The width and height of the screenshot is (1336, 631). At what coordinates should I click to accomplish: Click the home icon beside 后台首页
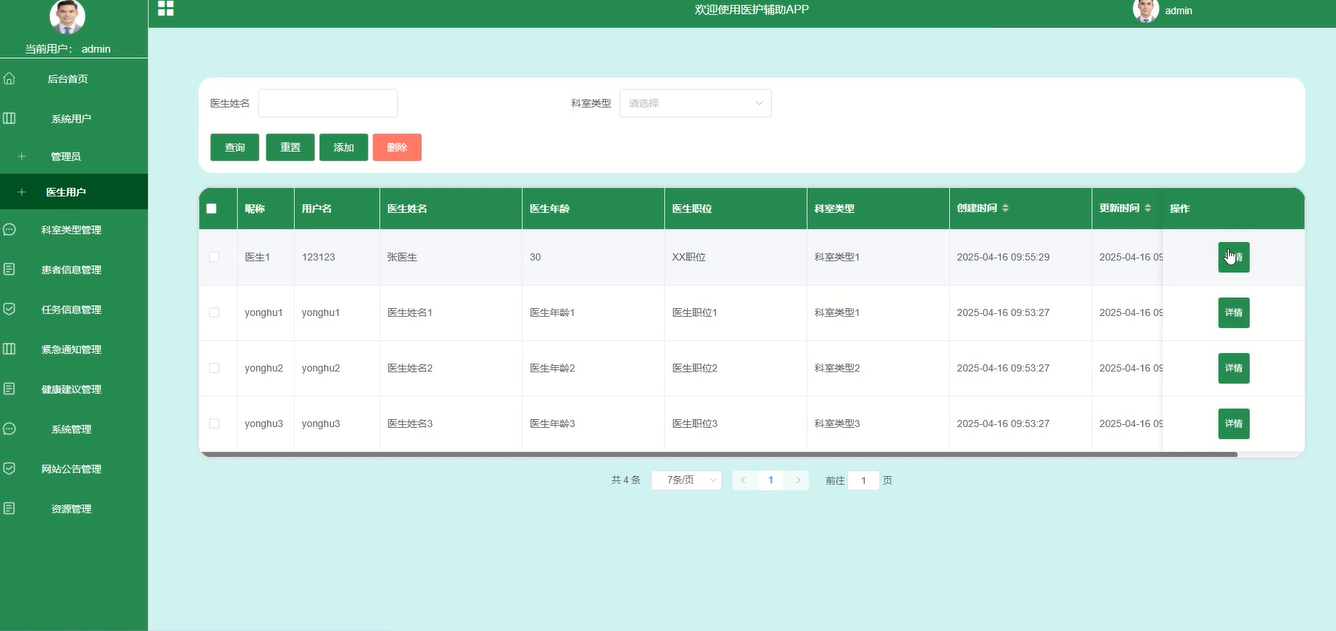point(10,78)
